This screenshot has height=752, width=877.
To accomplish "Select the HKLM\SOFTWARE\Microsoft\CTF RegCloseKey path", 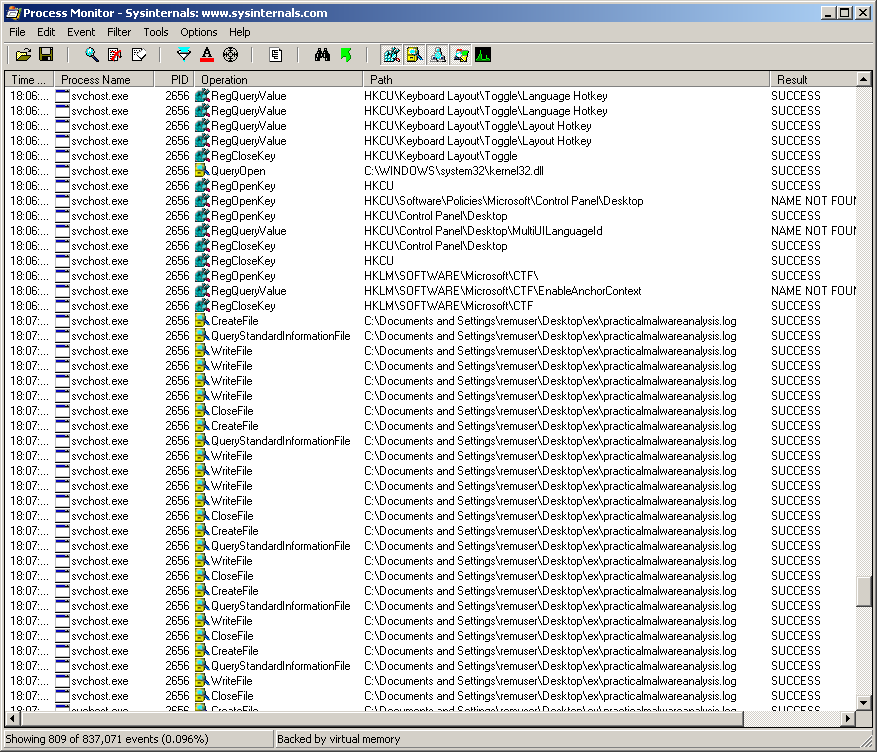I will click(449, 306).
